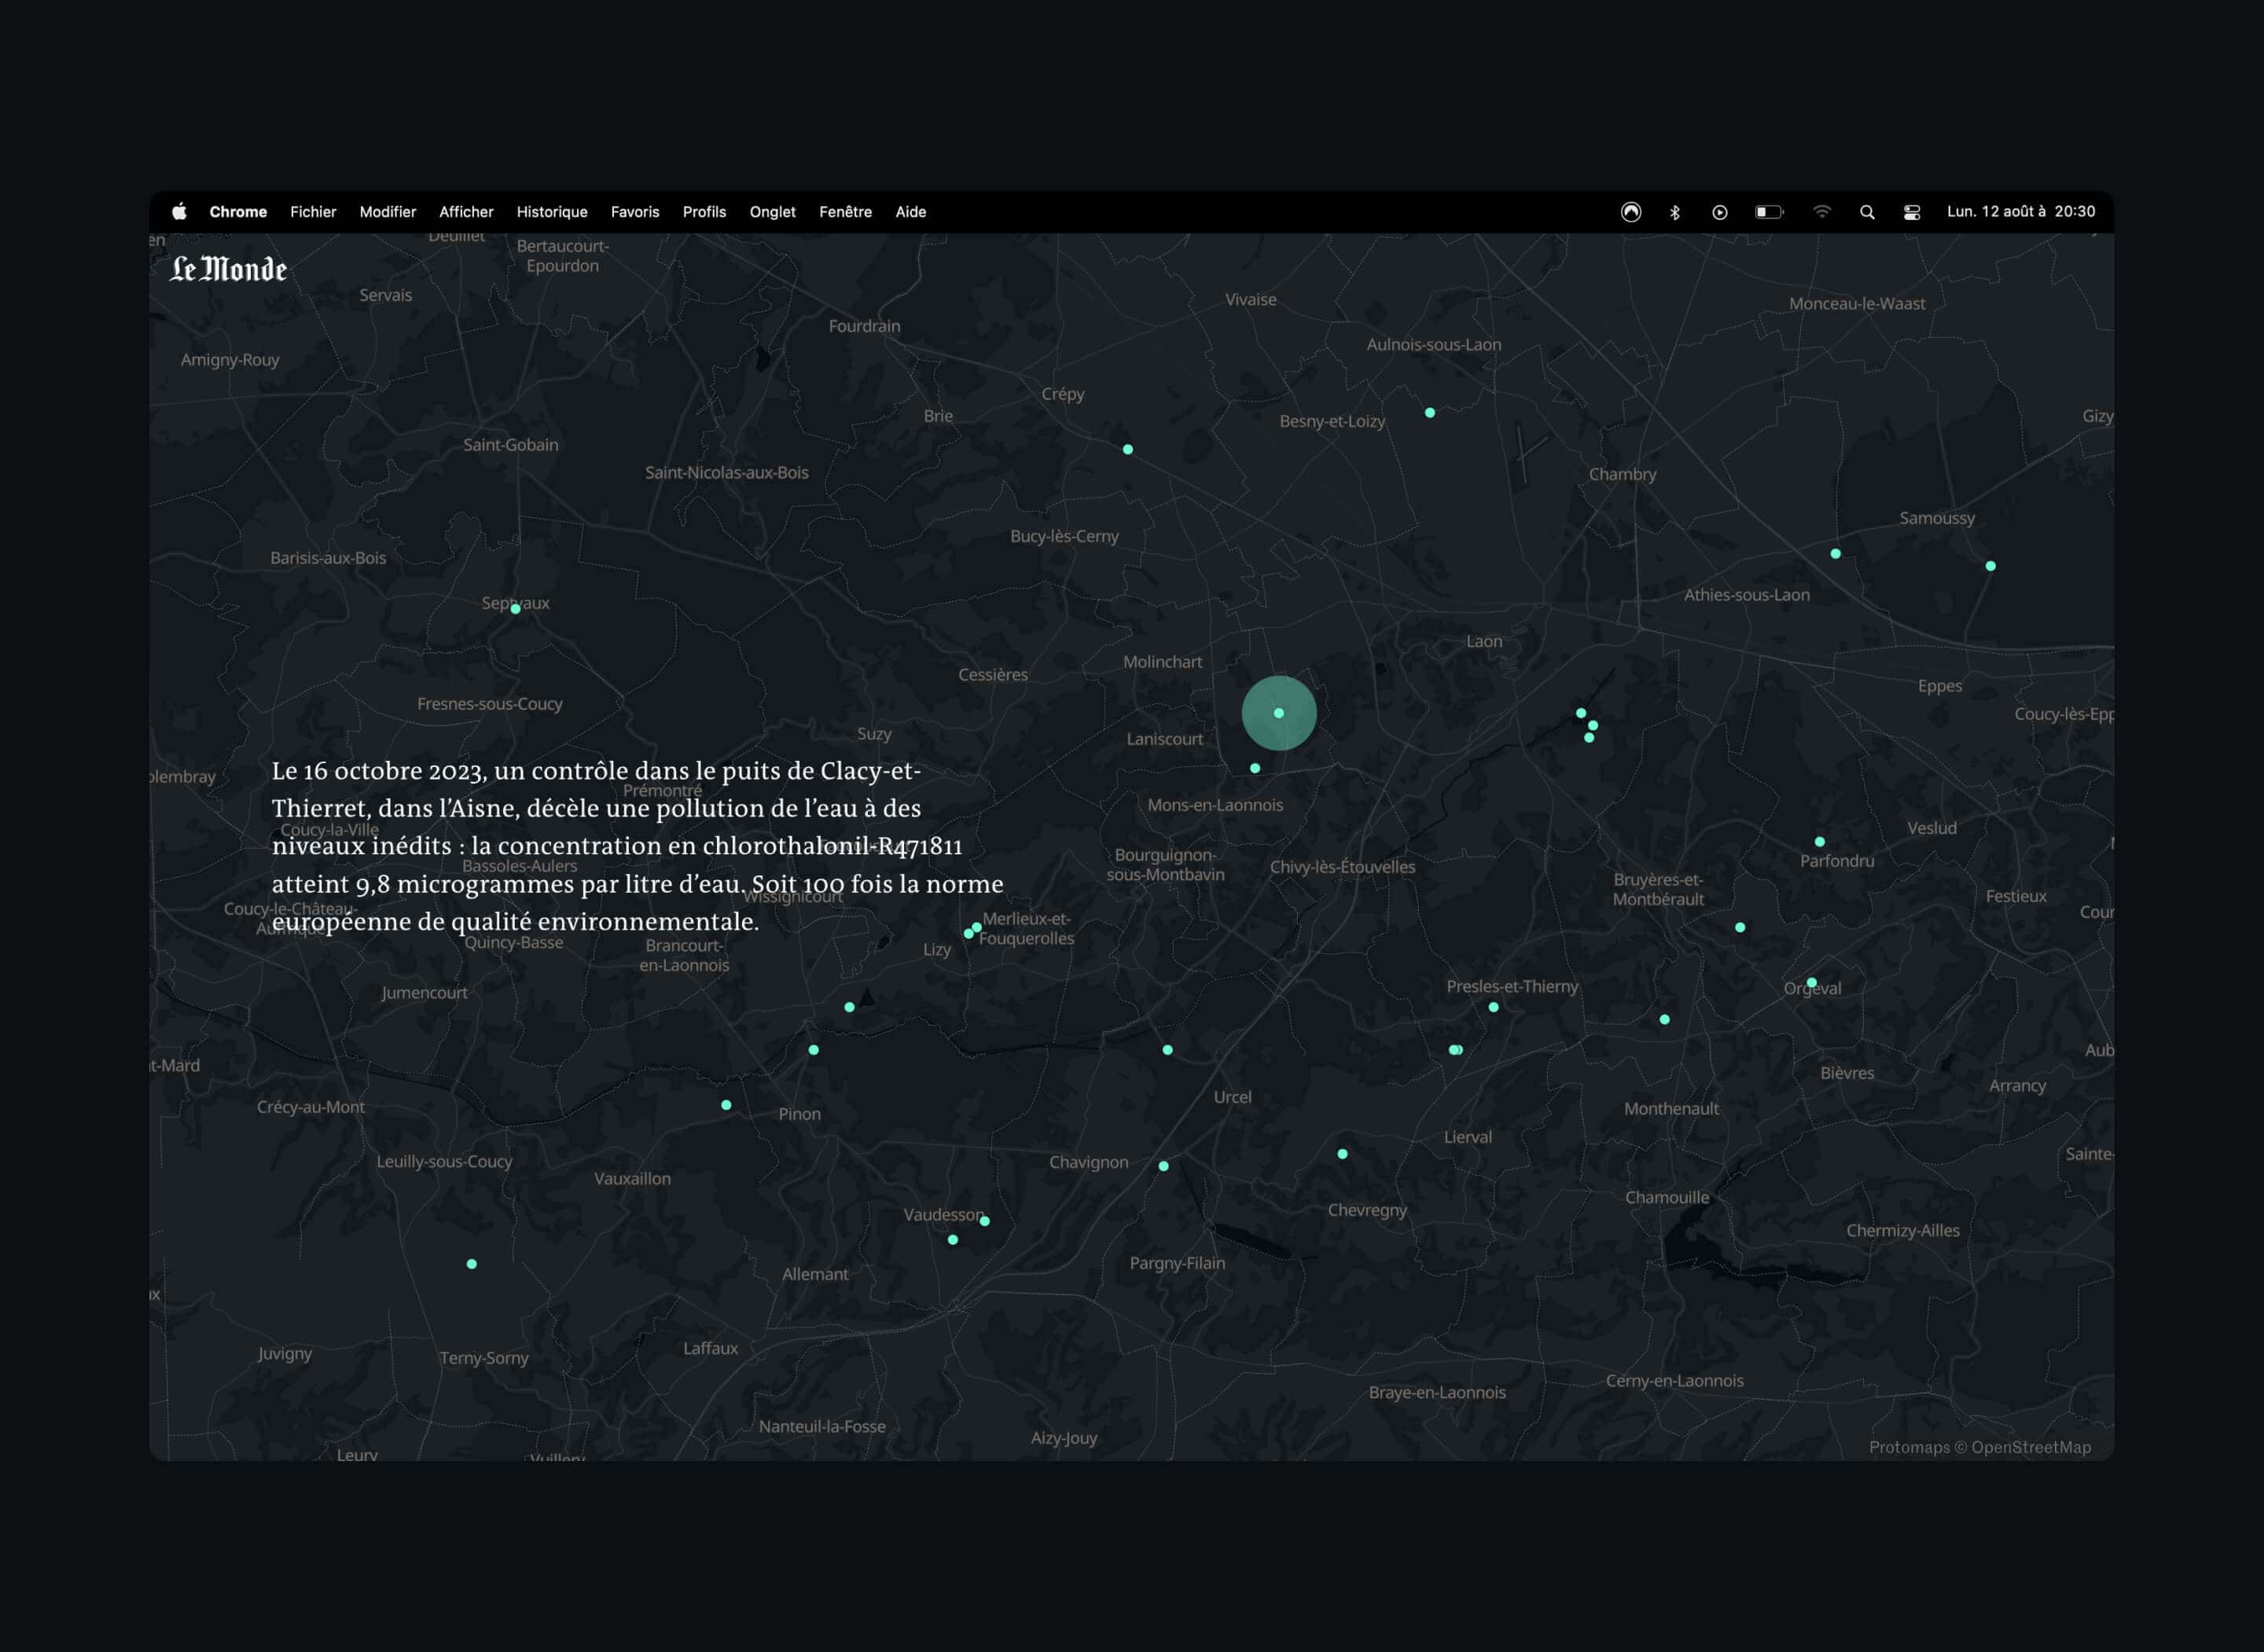Click the circular profile icon in menu bar
The width and height of the screenshot is (2264, 1652).
pos(1631,211)
